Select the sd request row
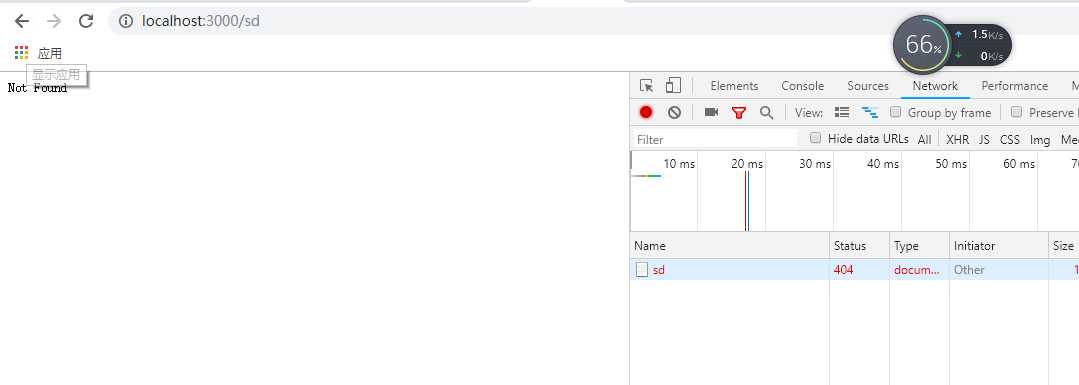Image resolution: width=1079 pixels, height=385 pixels. tap(855, 269)
